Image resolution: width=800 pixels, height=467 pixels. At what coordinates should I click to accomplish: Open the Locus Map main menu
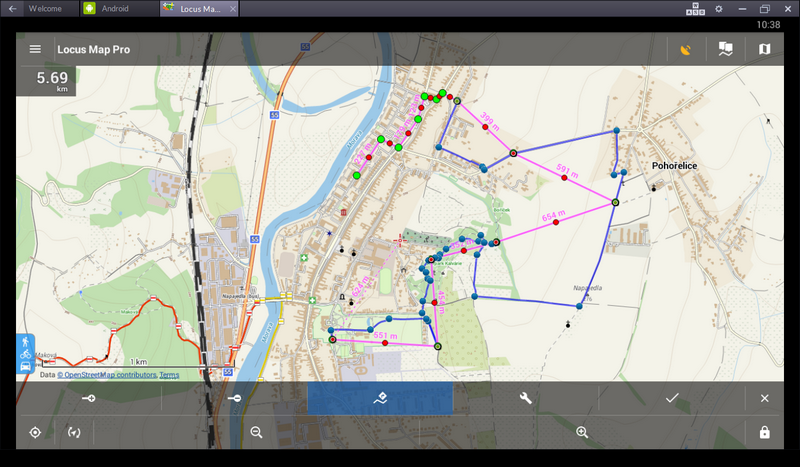coord(35,49)
